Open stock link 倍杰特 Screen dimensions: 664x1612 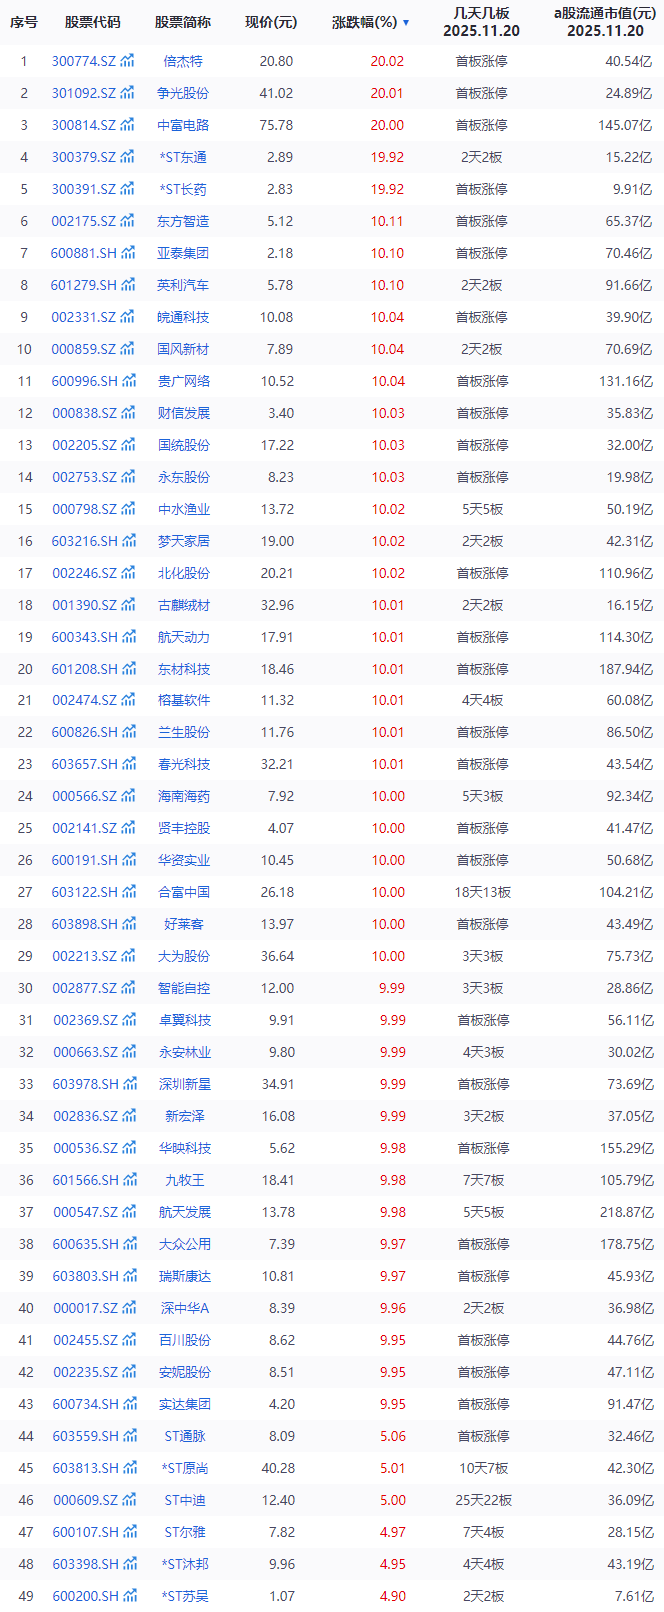coord(183,61)
